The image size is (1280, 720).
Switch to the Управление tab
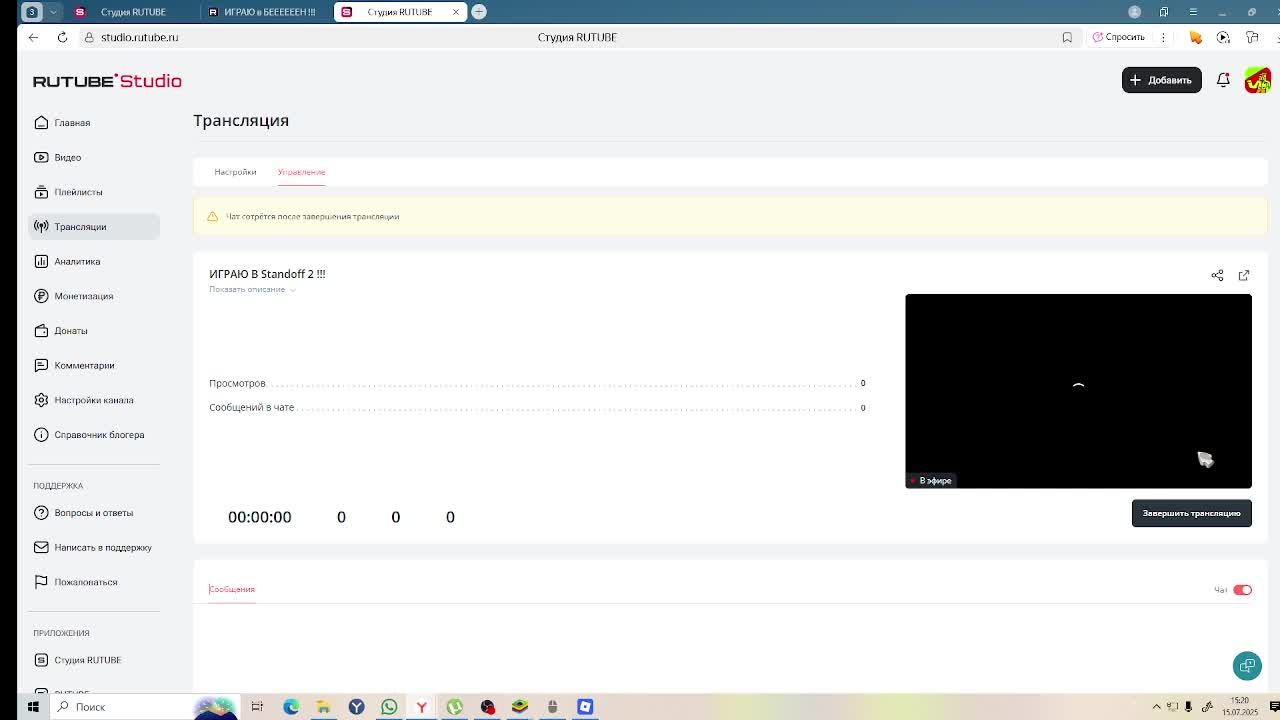(301, 172)
